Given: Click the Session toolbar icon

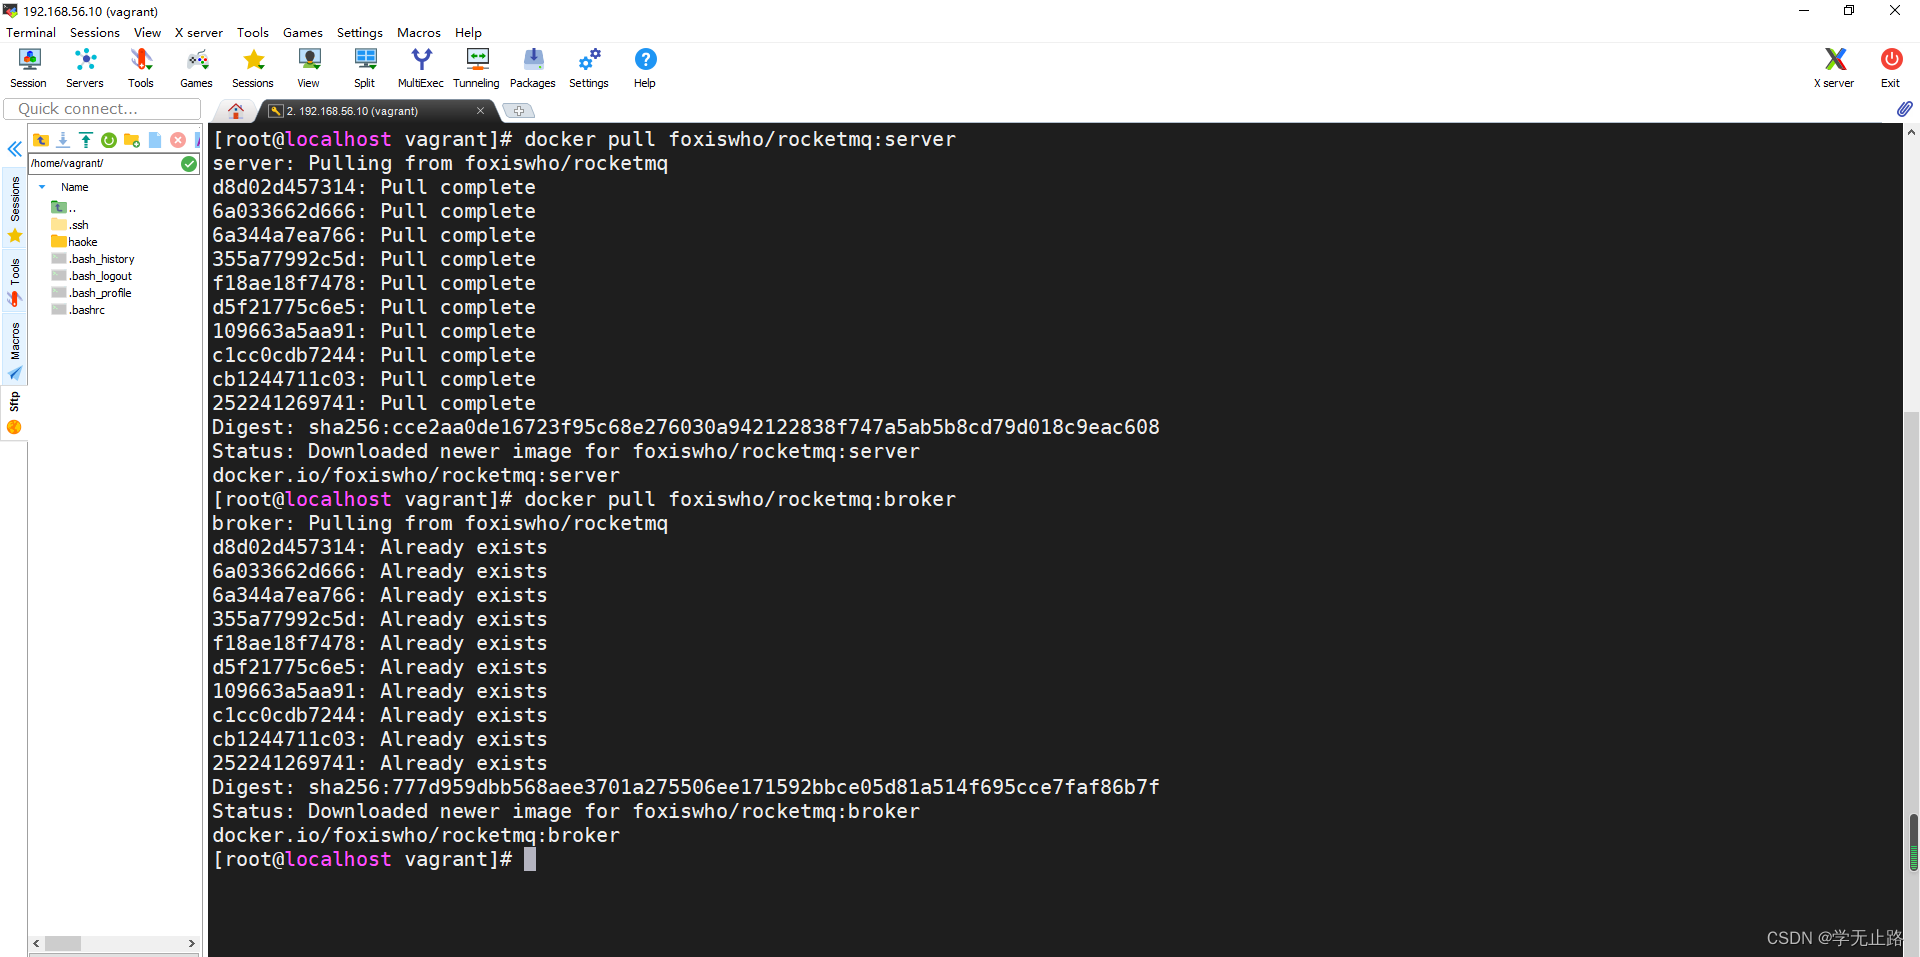Looking at the screenshot, I should pos(29,68).
